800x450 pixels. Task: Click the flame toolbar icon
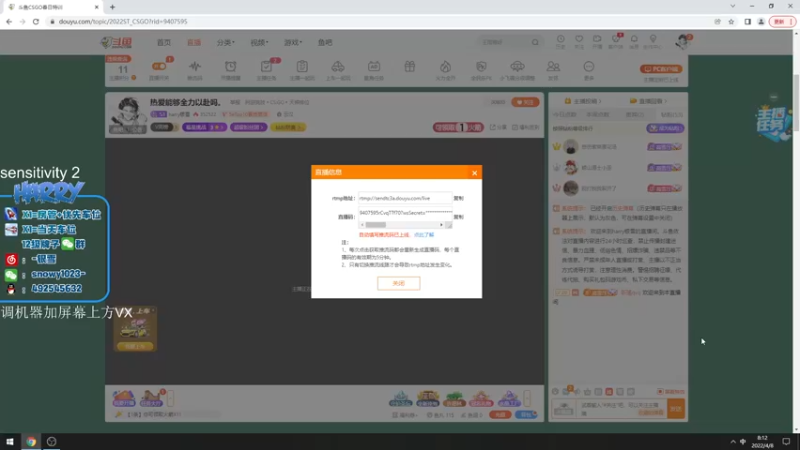click(x=445, y=66)
